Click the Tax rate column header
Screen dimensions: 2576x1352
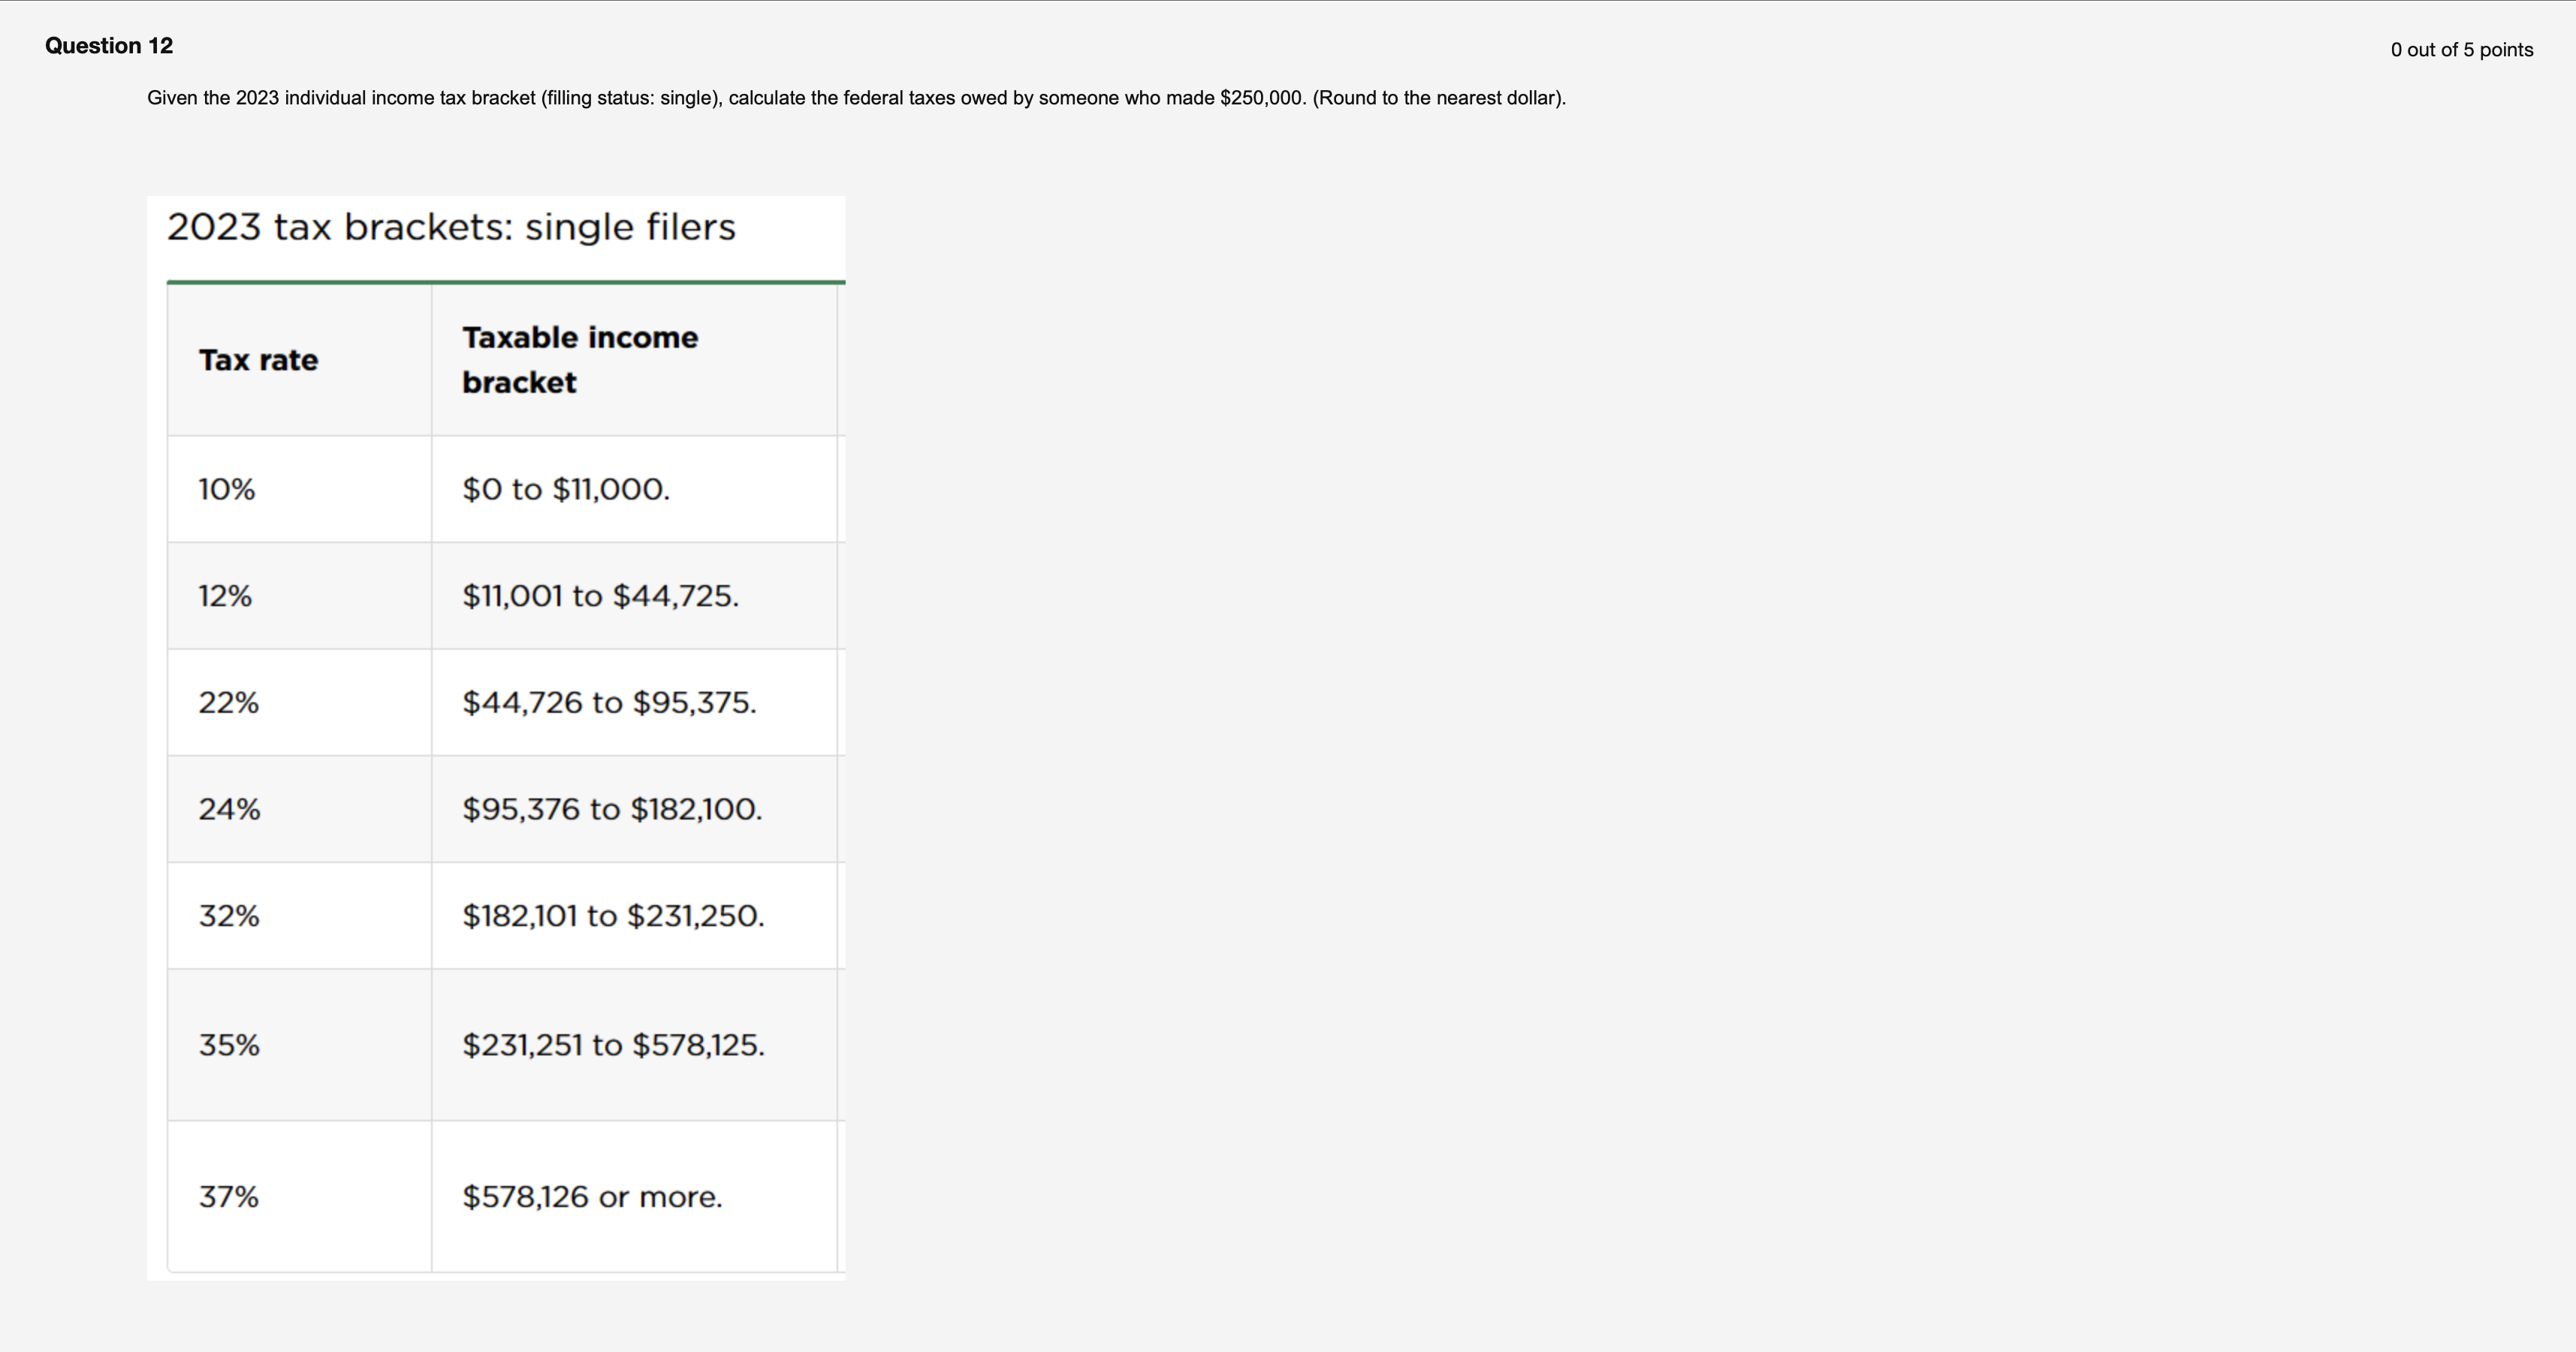[x=258, y=360]
